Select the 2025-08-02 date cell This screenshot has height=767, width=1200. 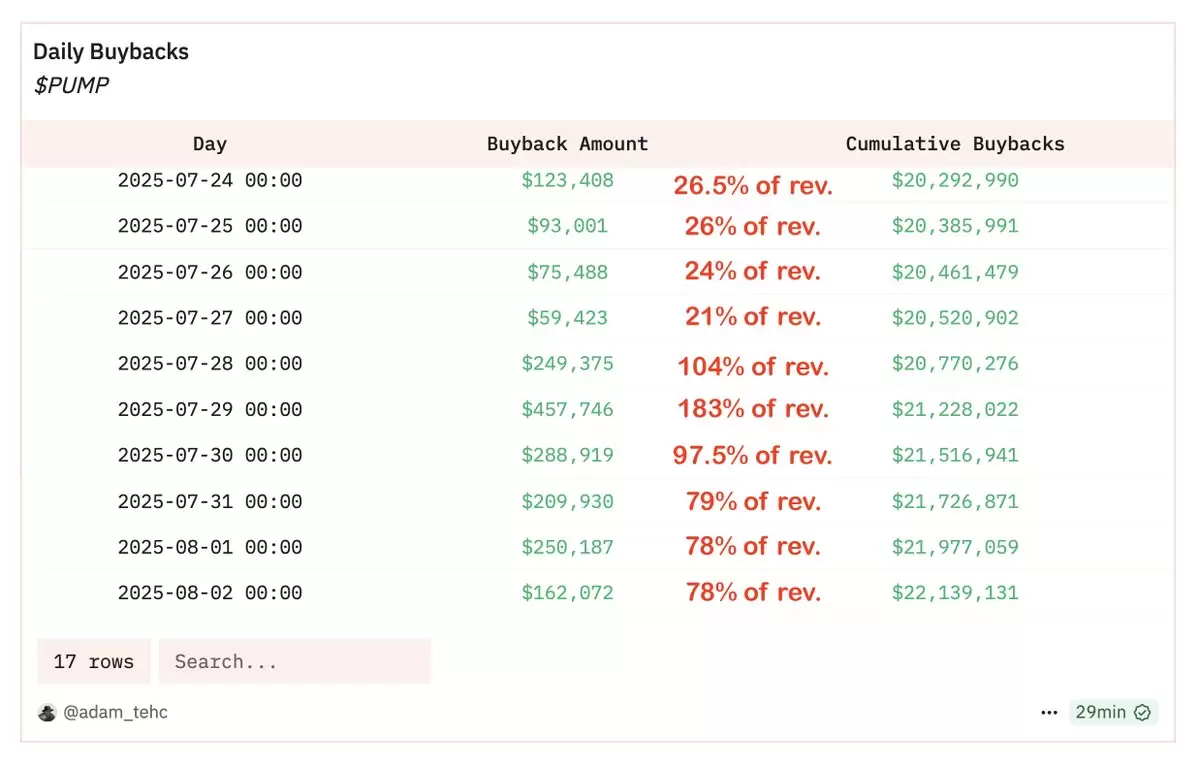coord(210,593)
